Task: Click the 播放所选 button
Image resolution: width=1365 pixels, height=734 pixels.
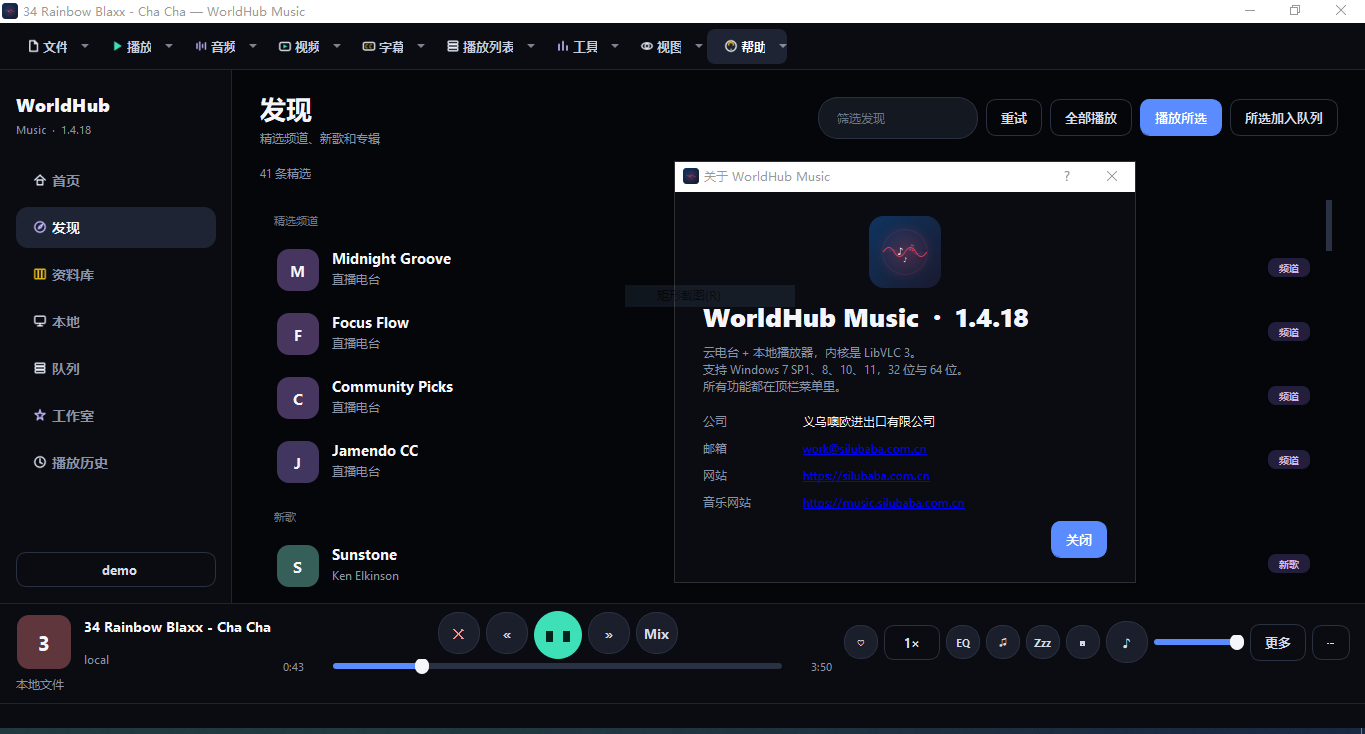Action: point(1181,118)
